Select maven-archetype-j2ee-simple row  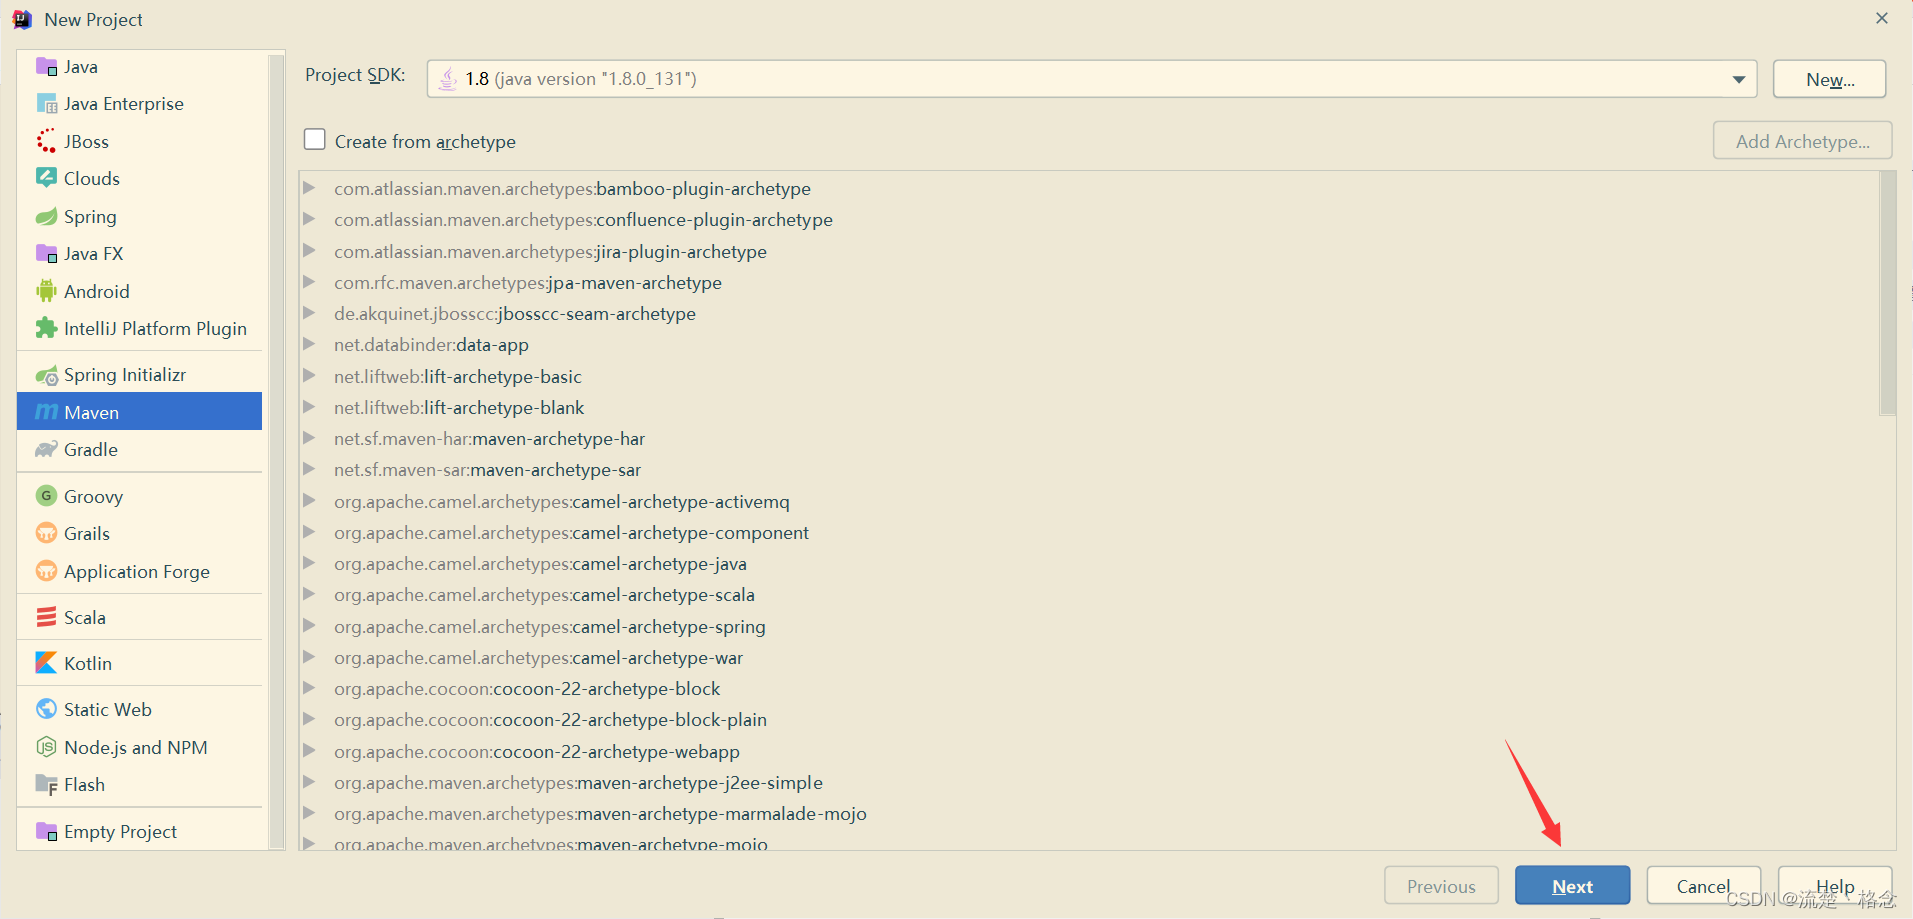1090,782
